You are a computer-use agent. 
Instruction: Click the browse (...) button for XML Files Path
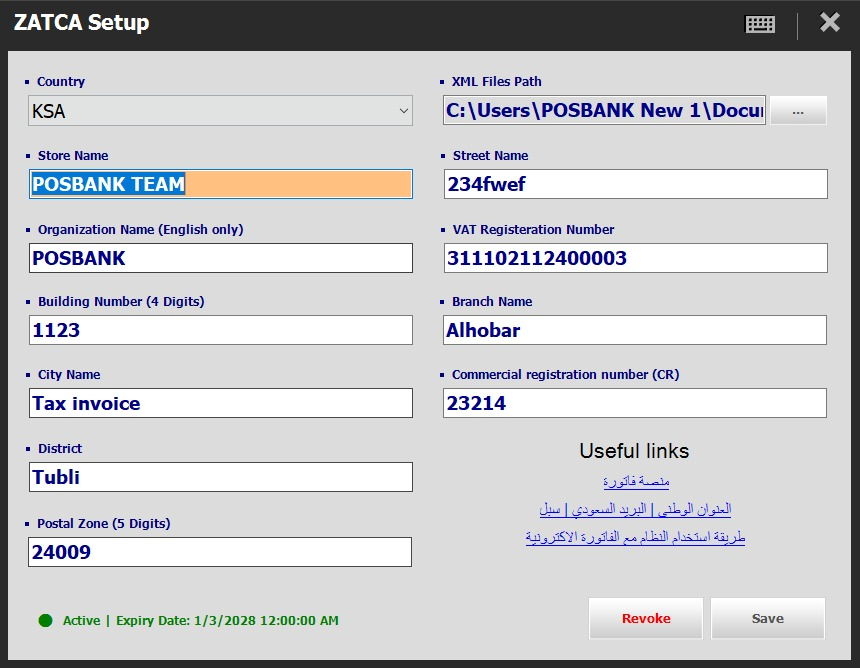point(797,110)
